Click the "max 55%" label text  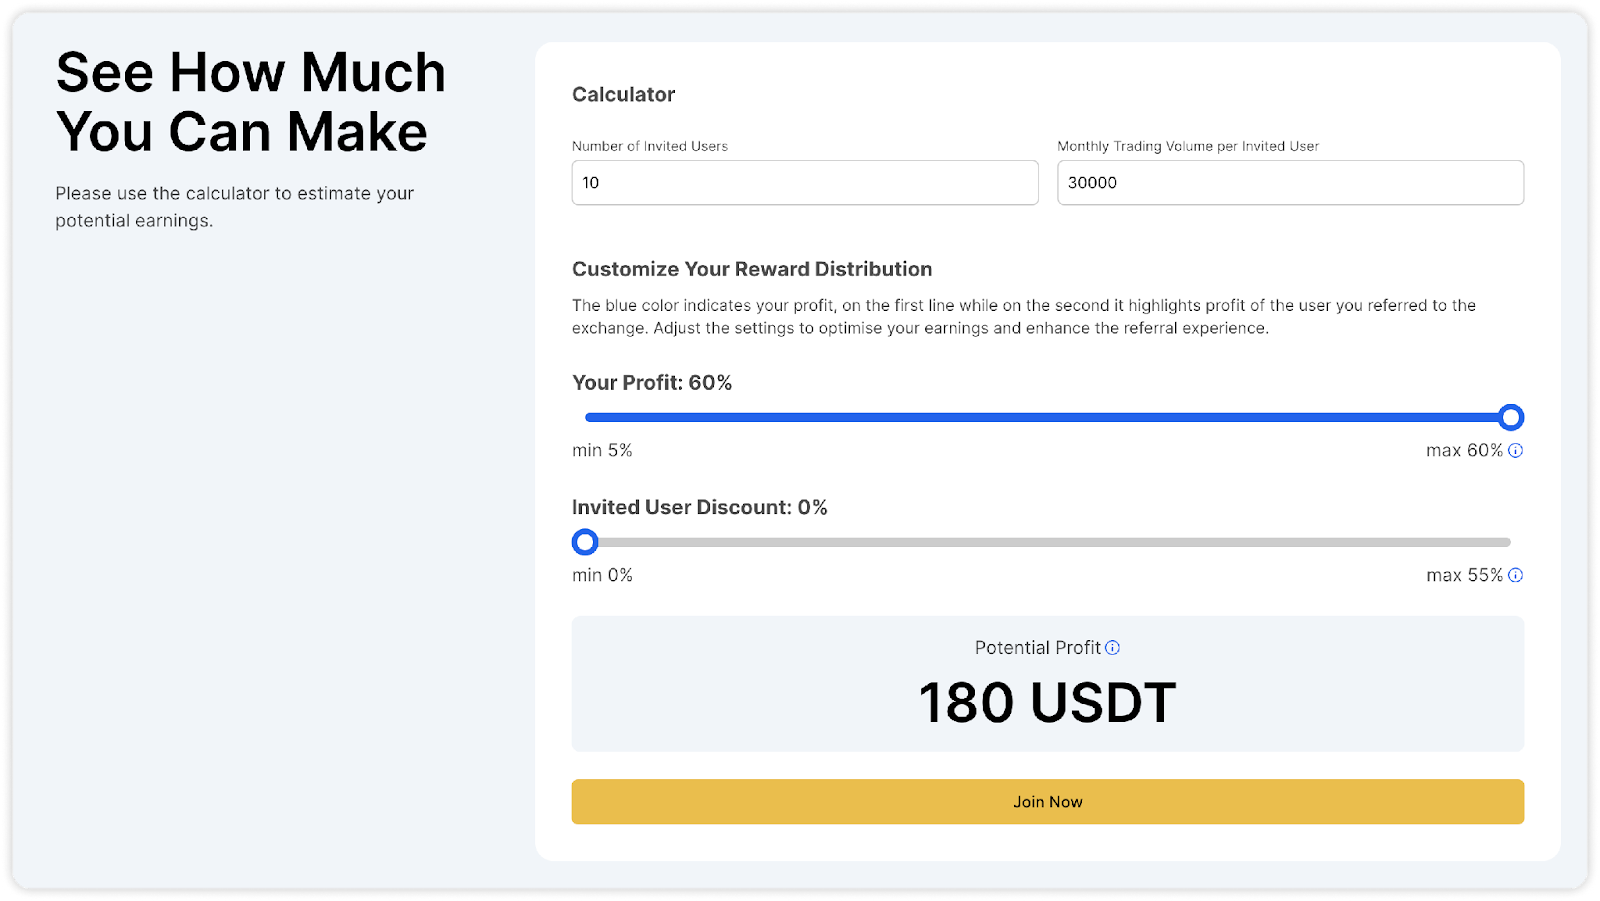point(1463,575)
